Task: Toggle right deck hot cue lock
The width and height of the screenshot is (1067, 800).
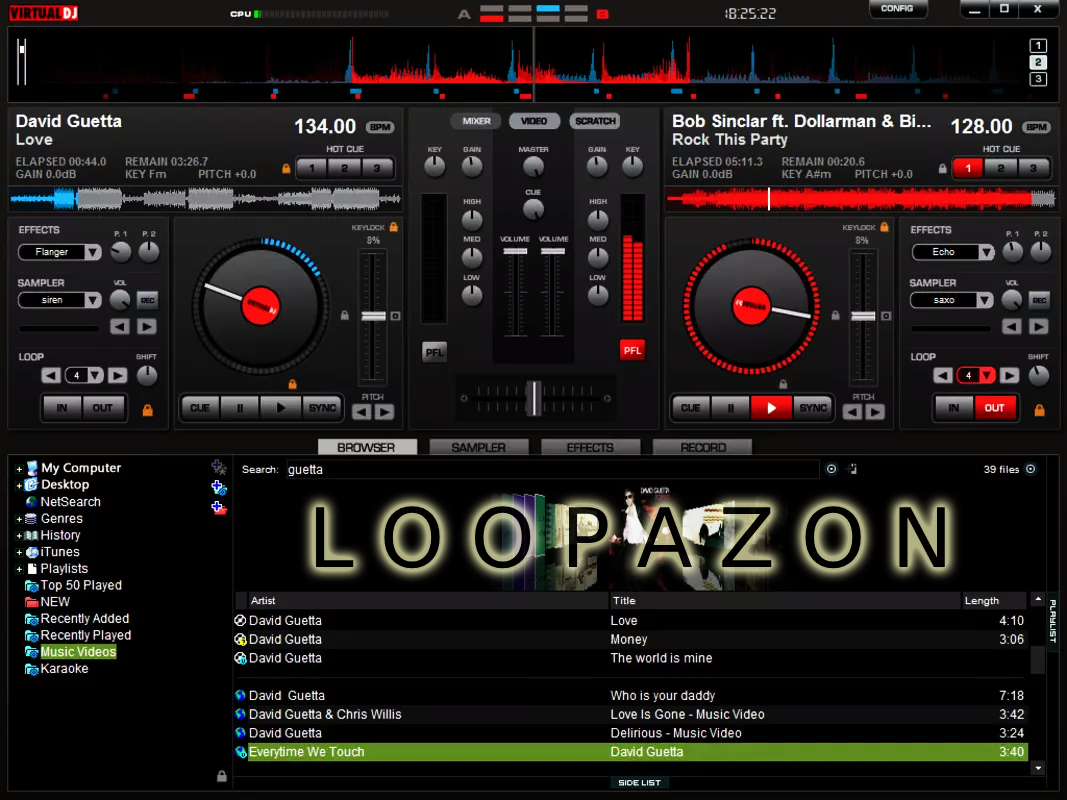Action: click(942, 168)
